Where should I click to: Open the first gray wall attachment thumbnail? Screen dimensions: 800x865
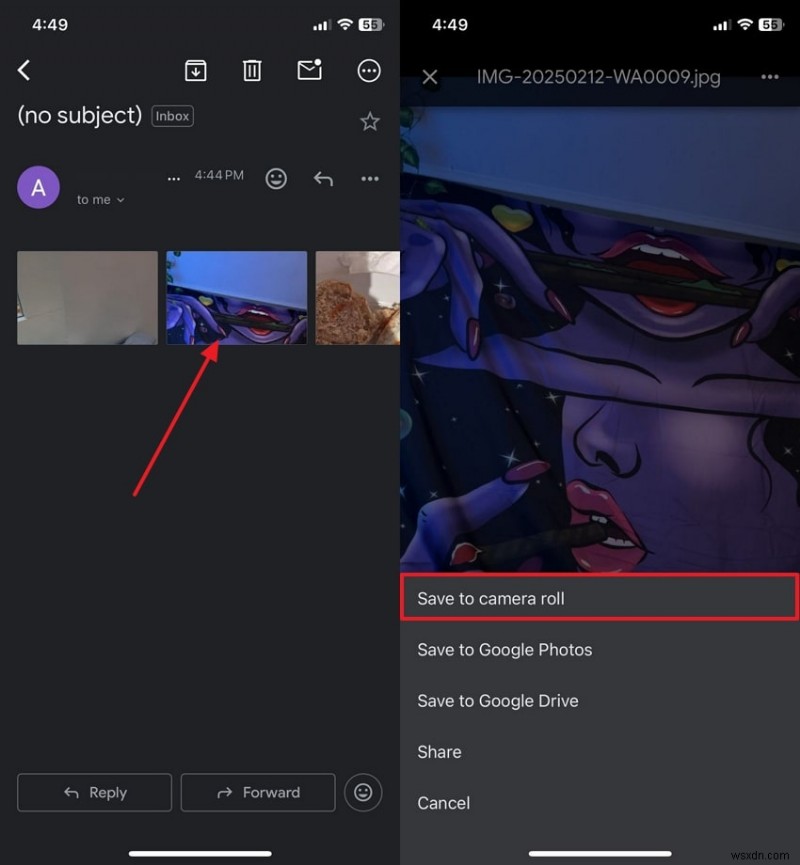(87, 298)
